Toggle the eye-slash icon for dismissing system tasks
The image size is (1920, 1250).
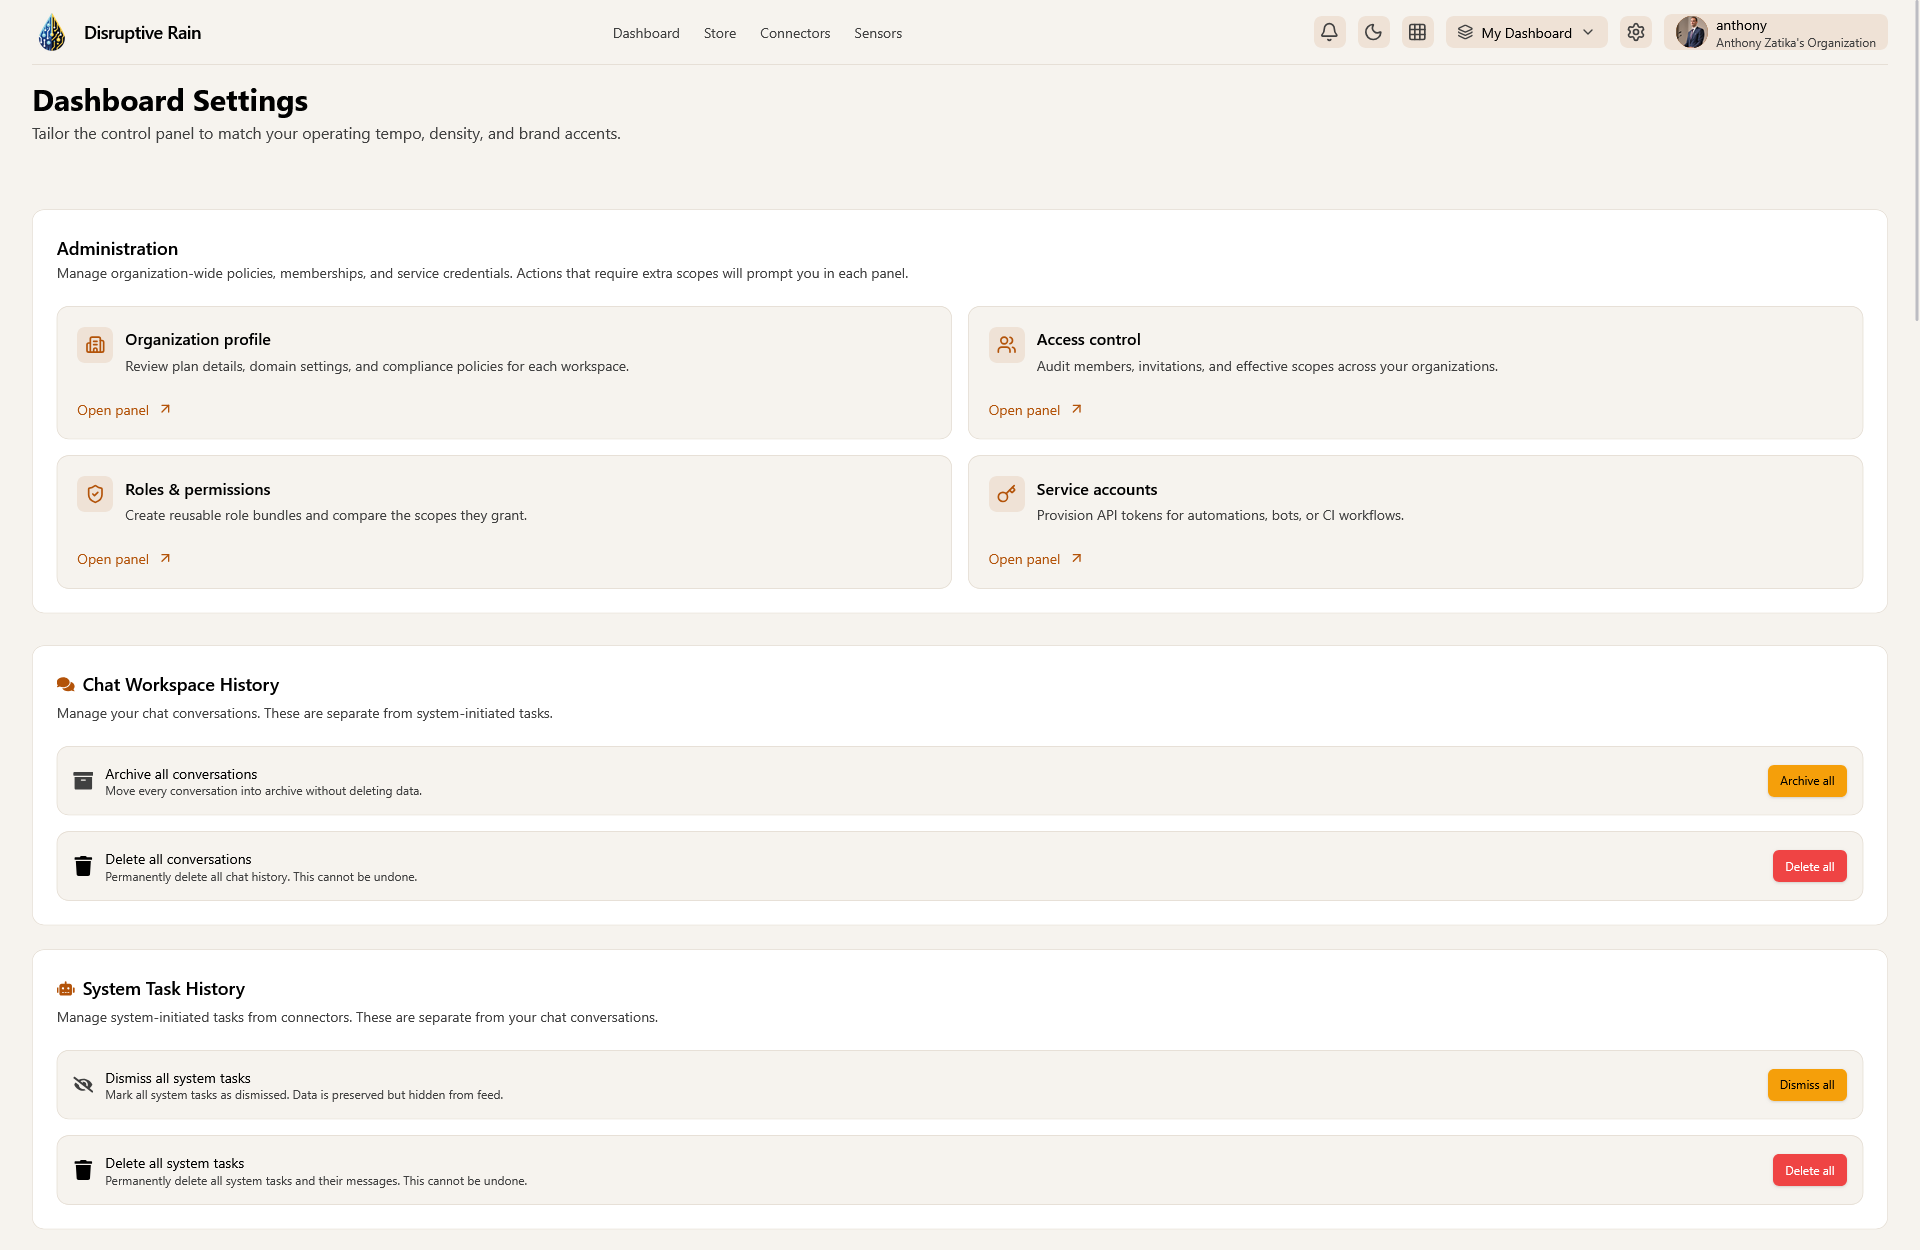(83, 1084)
